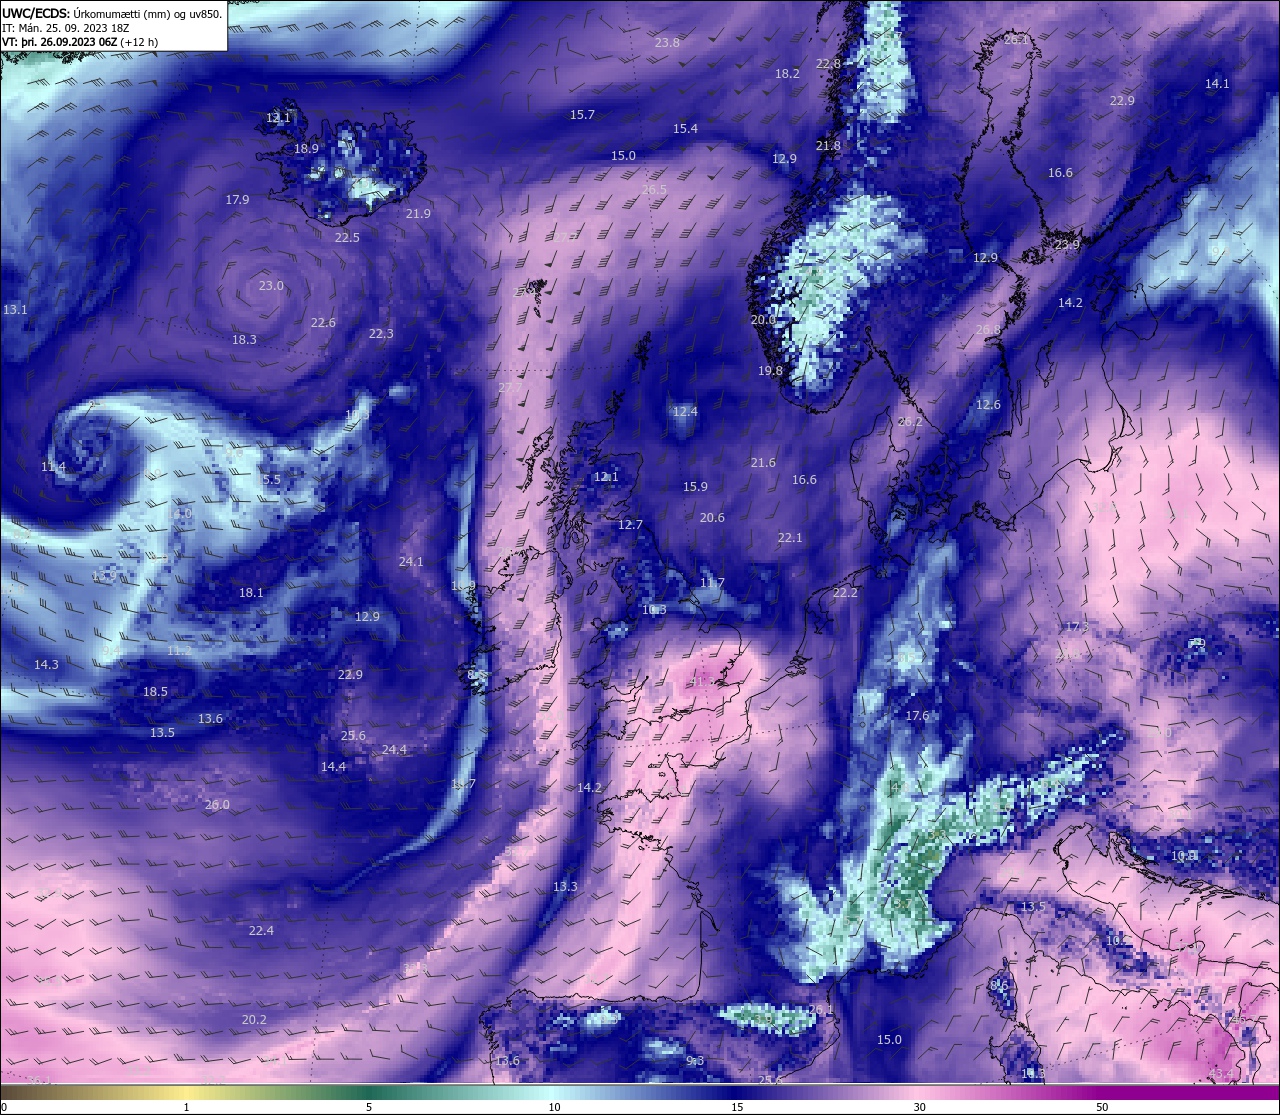Click the value 24.4 on the map
1280x1115 pixels.
point(394,749)
